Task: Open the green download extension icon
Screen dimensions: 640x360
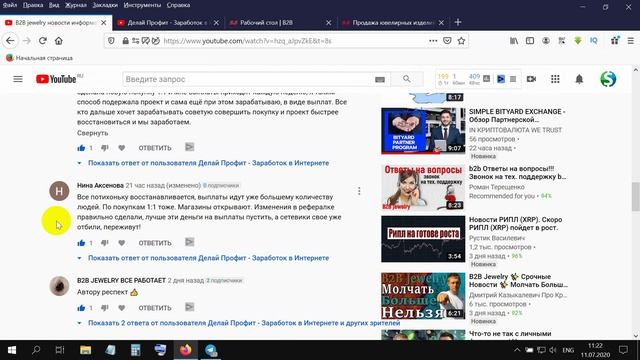Action: 578,41
